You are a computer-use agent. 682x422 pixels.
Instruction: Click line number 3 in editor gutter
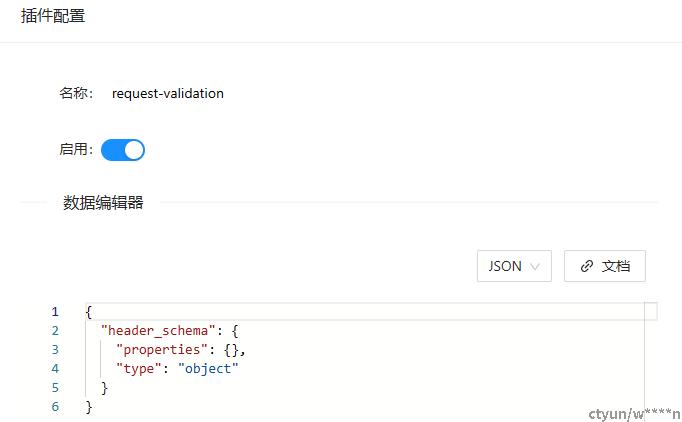55,350
